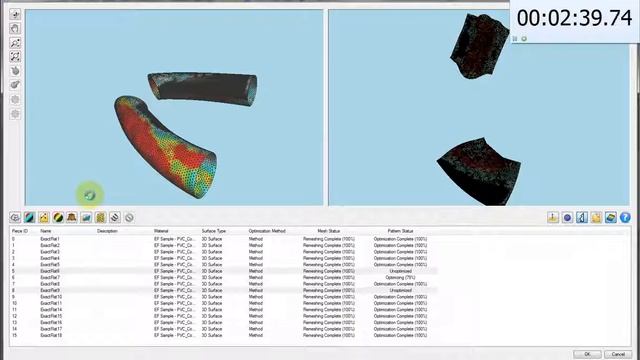
Task: Click the upper flattened pattern in right viewport
Action: point(480,46)
